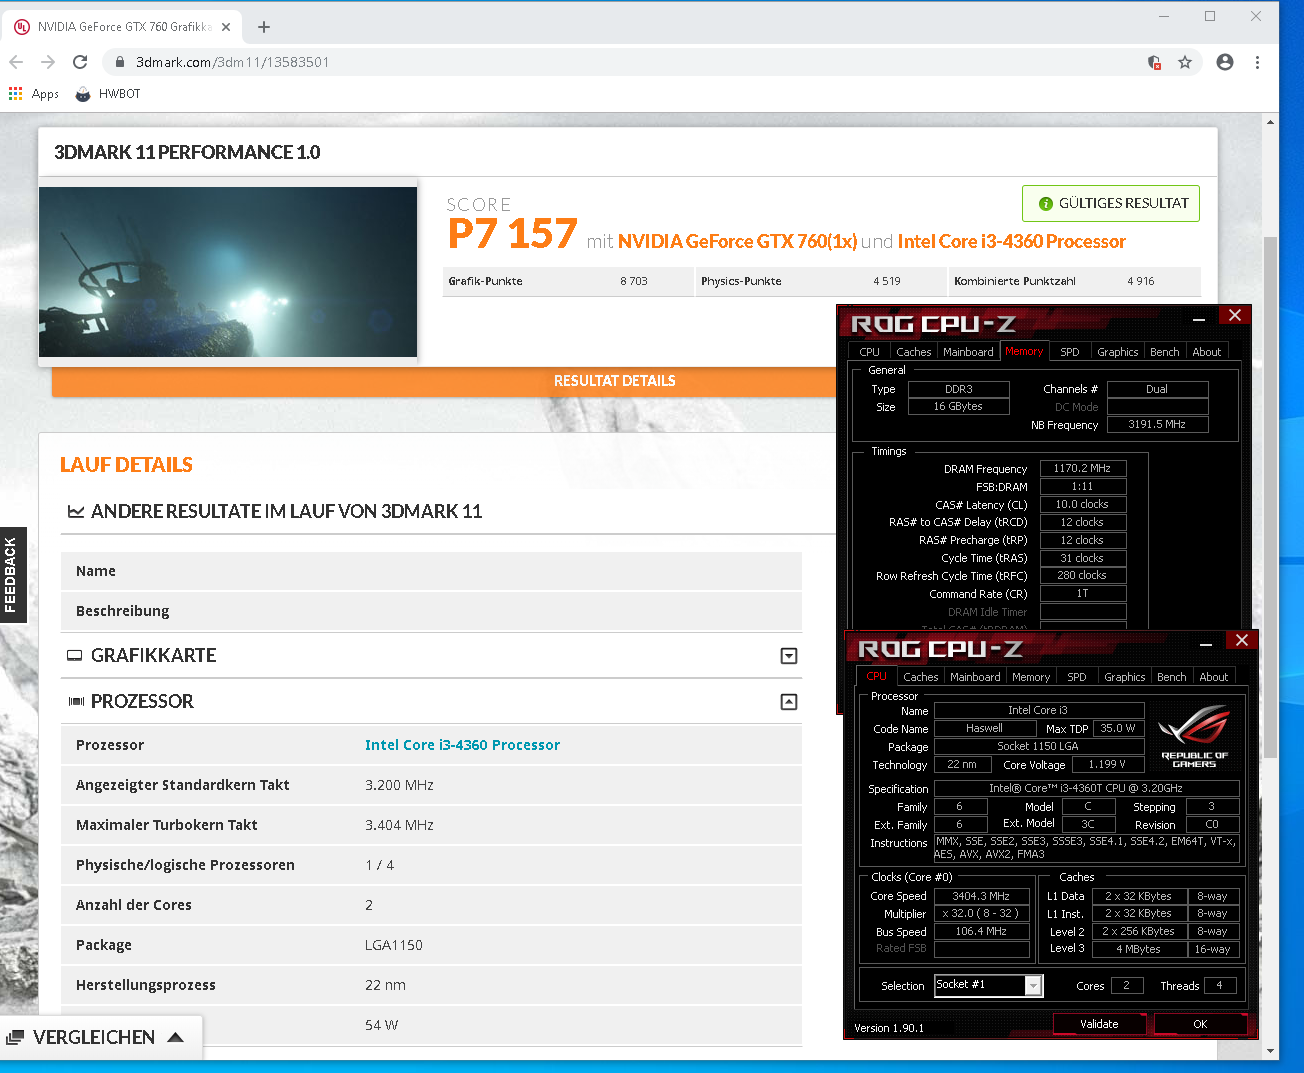
Task: Expand the GRAFIKKARTE section
Action: click(x=789, y=656)
